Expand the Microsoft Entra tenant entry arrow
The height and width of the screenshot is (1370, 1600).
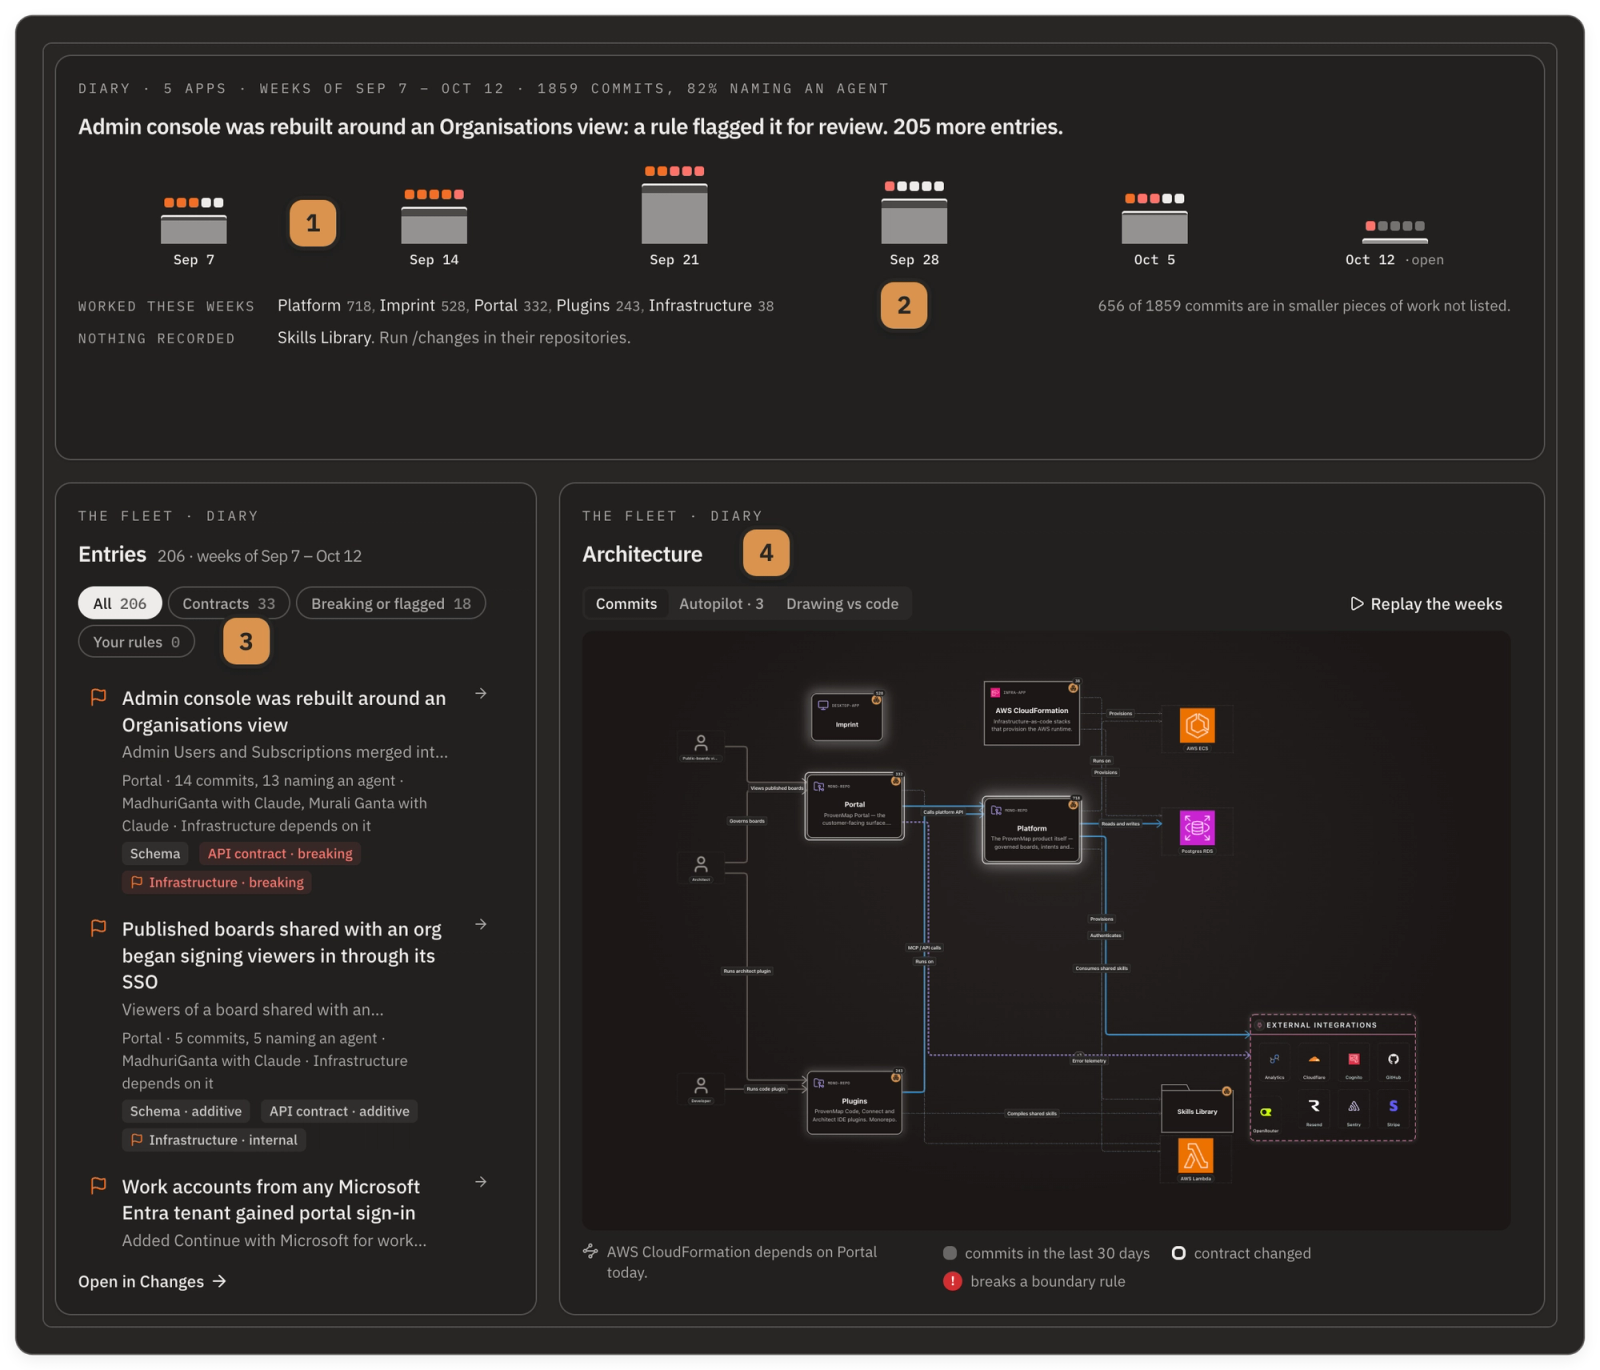click(x=481, y=1182)
